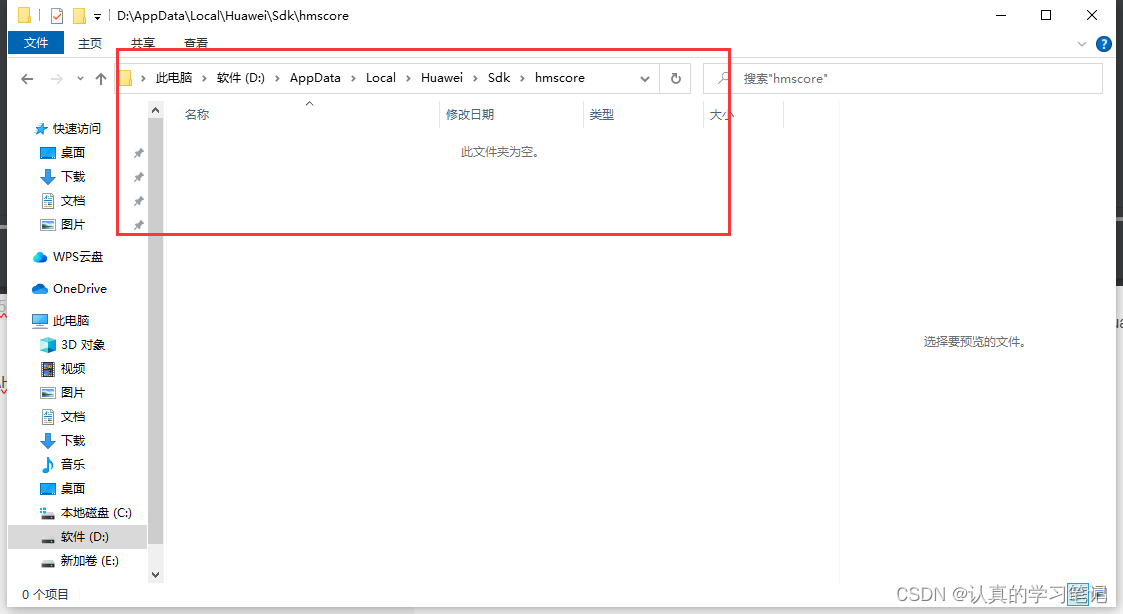The image size is (1123, 614).
Task: Open the 查看 ribbon tab
Action: click(x=196, y=43)
